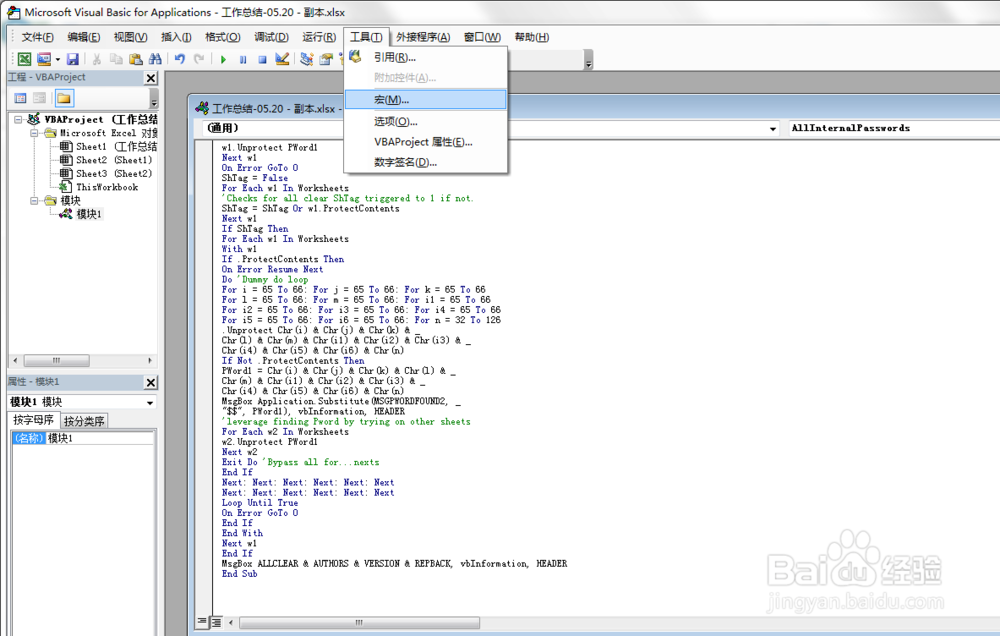Run the macro with green play icon
This screenshot has height=636, width=1000.
[x=223, y=59]
